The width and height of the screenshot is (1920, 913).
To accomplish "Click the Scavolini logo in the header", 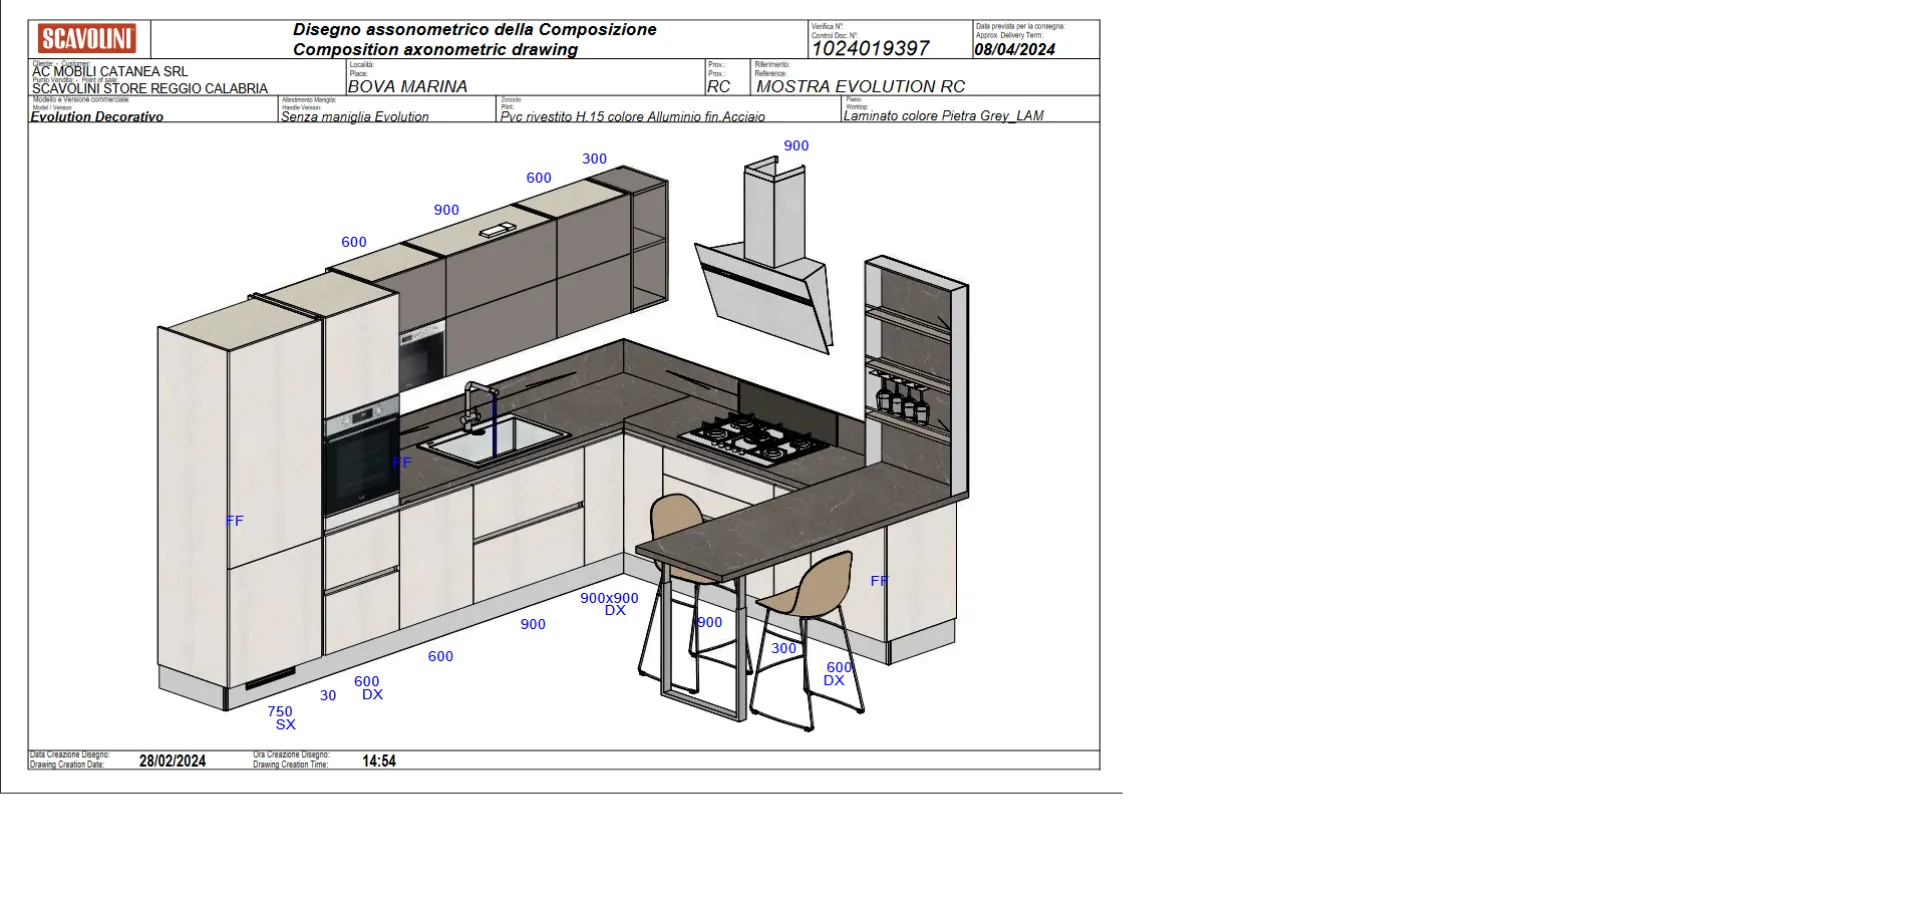I will 87,38.
